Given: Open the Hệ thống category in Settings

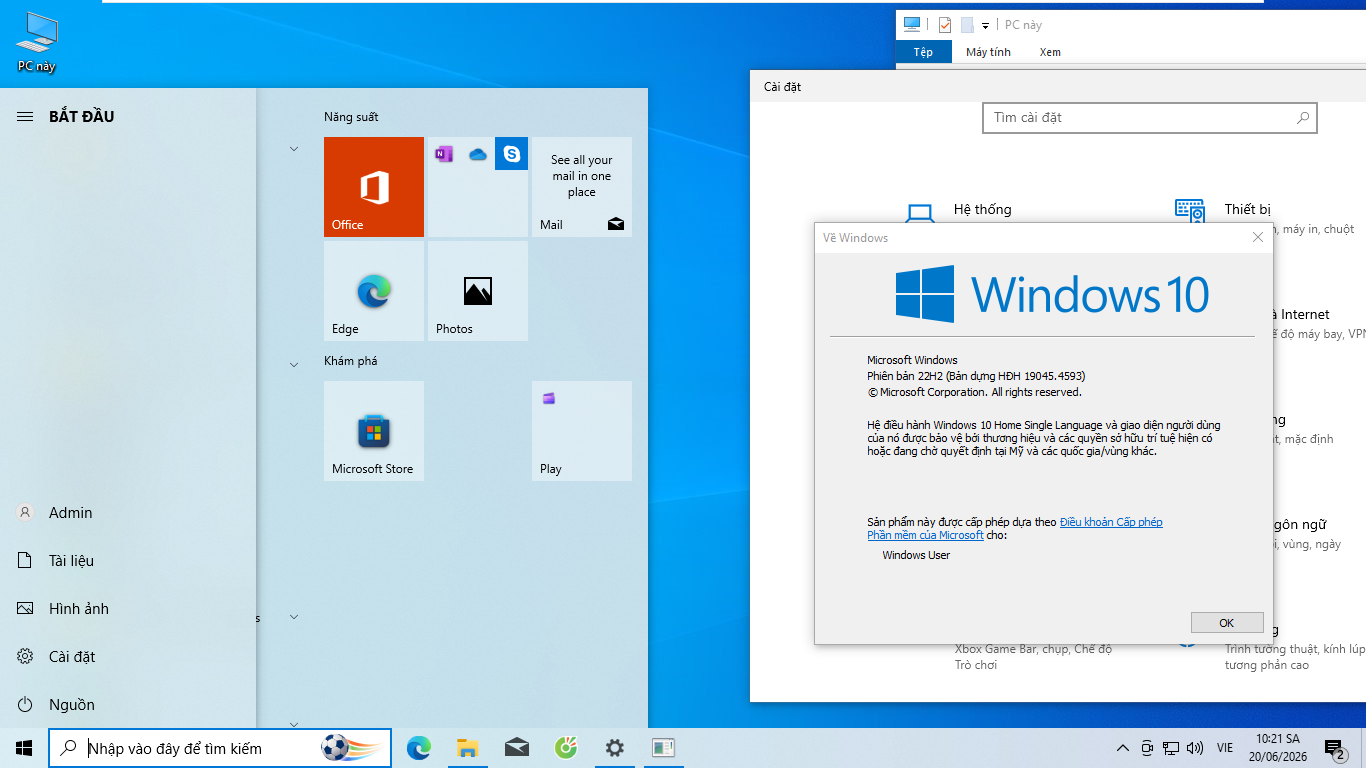Looking at the screenshot, I should click(x=982, y=209).
